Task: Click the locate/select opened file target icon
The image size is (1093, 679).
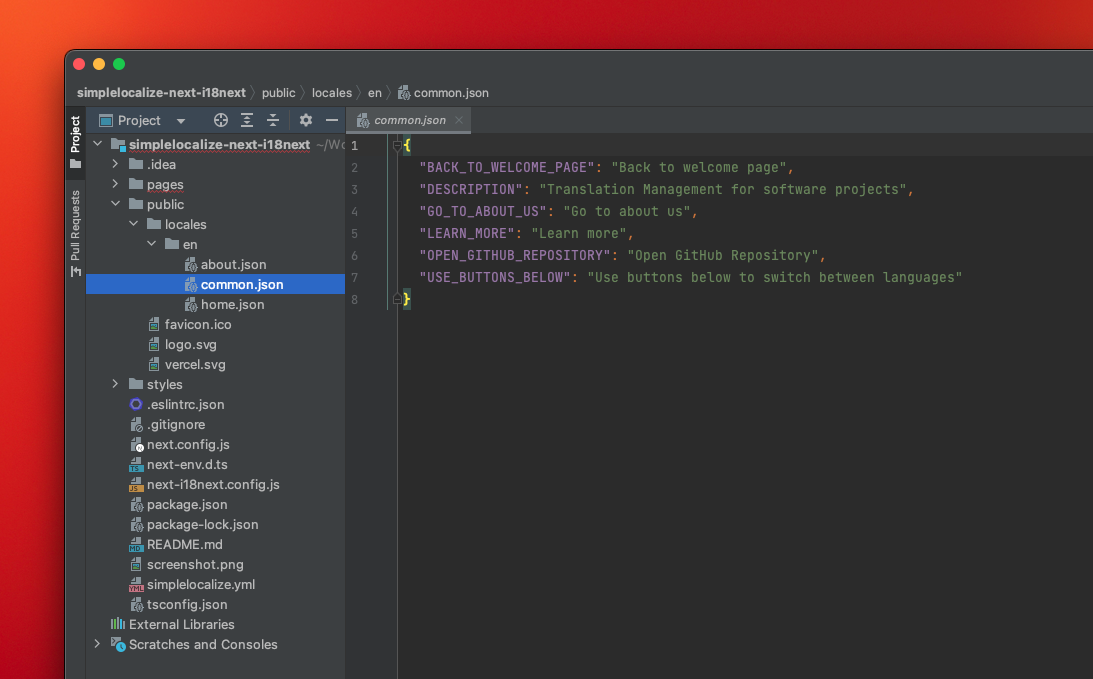Action: 220,120
